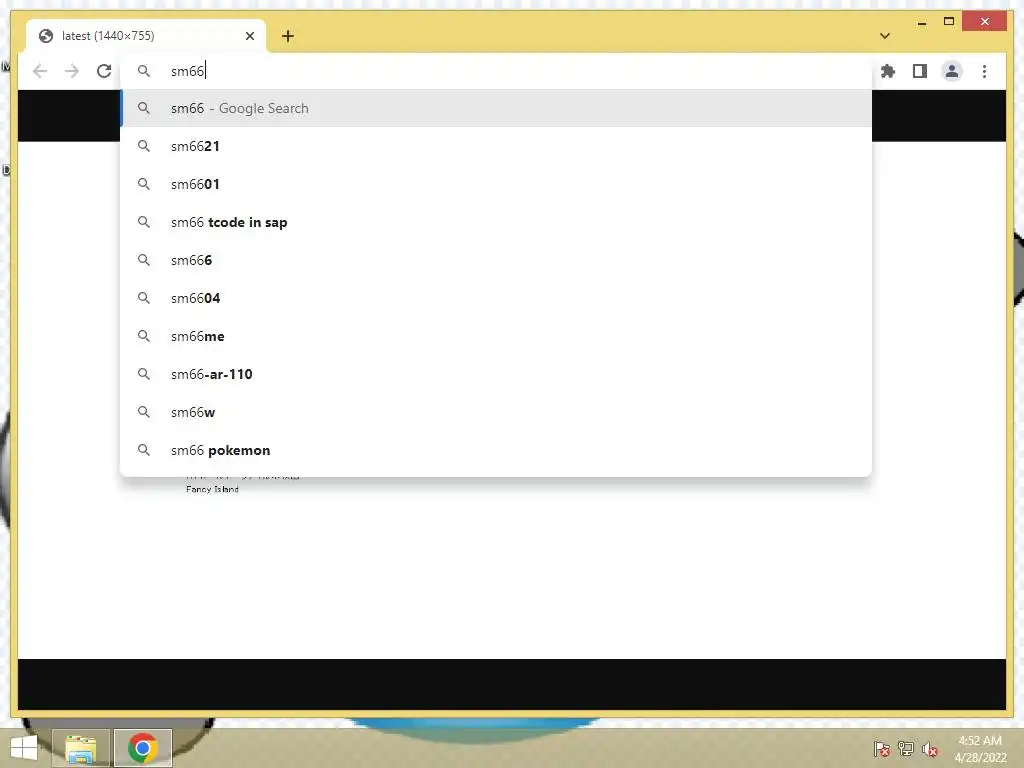Pick 'sm66 tcode in sap' suggestion
1024x768 pixels.
pos(496,222)
